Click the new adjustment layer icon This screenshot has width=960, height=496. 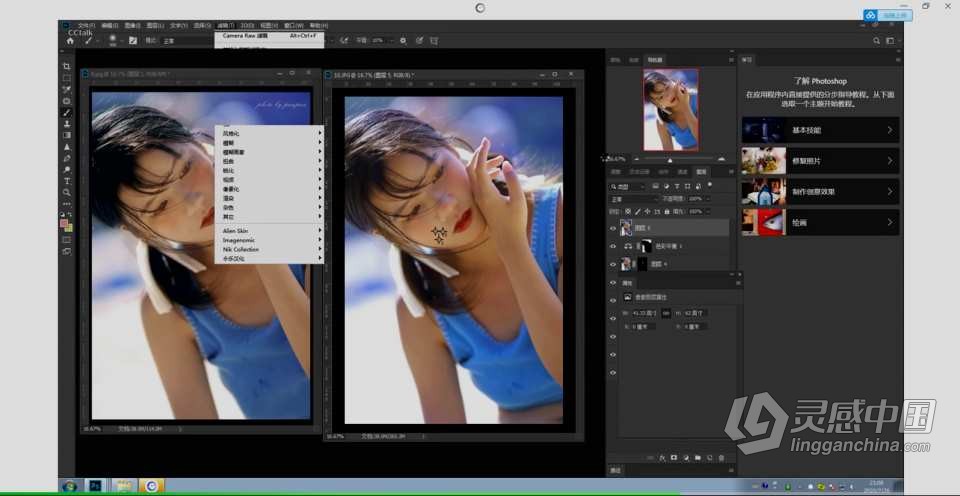point(686,458)
